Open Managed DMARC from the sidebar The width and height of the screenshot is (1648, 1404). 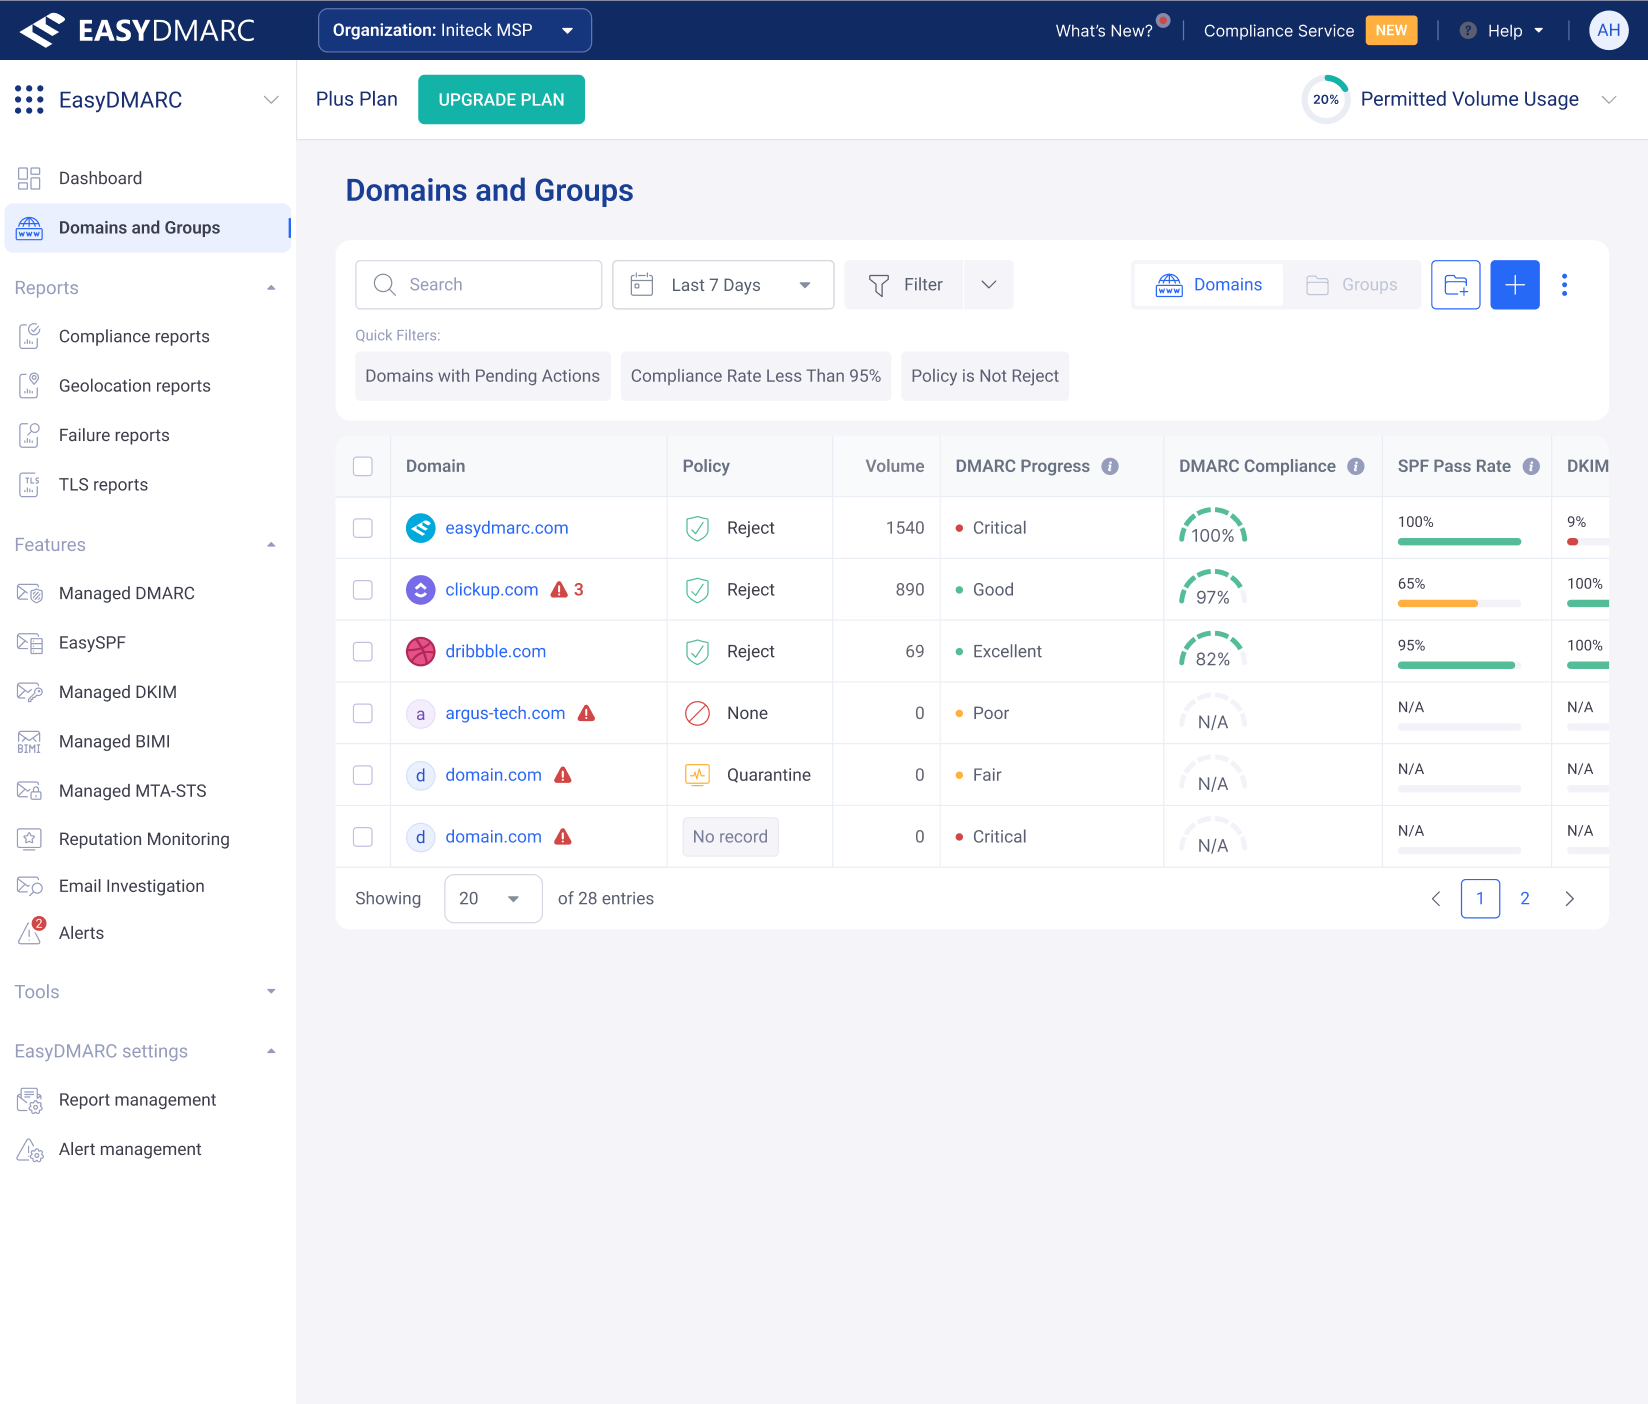(x=126, y=593)
